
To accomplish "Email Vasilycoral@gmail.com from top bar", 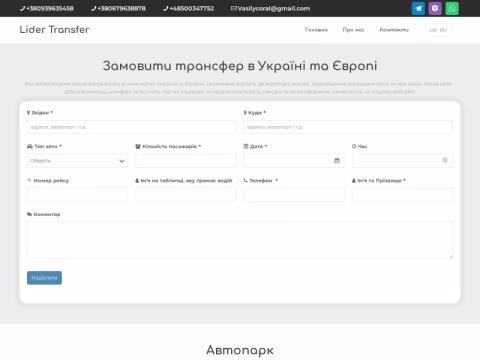I will tap(270, 8).
